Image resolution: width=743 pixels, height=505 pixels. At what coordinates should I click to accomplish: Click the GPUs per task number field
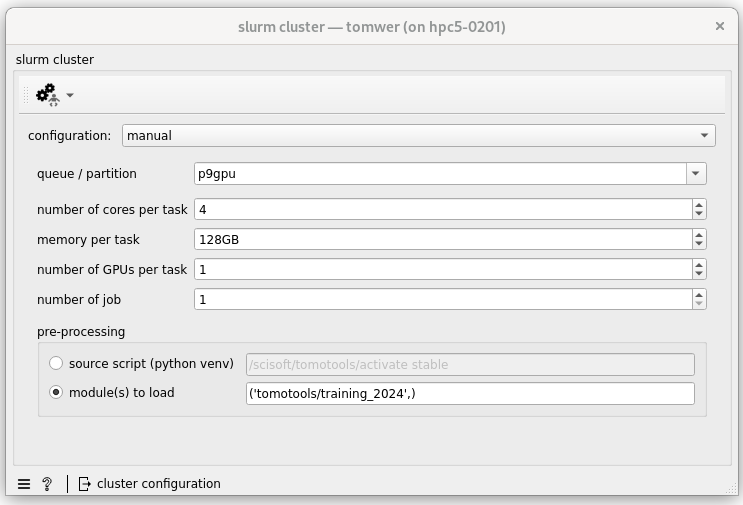(x=444, y=269)
